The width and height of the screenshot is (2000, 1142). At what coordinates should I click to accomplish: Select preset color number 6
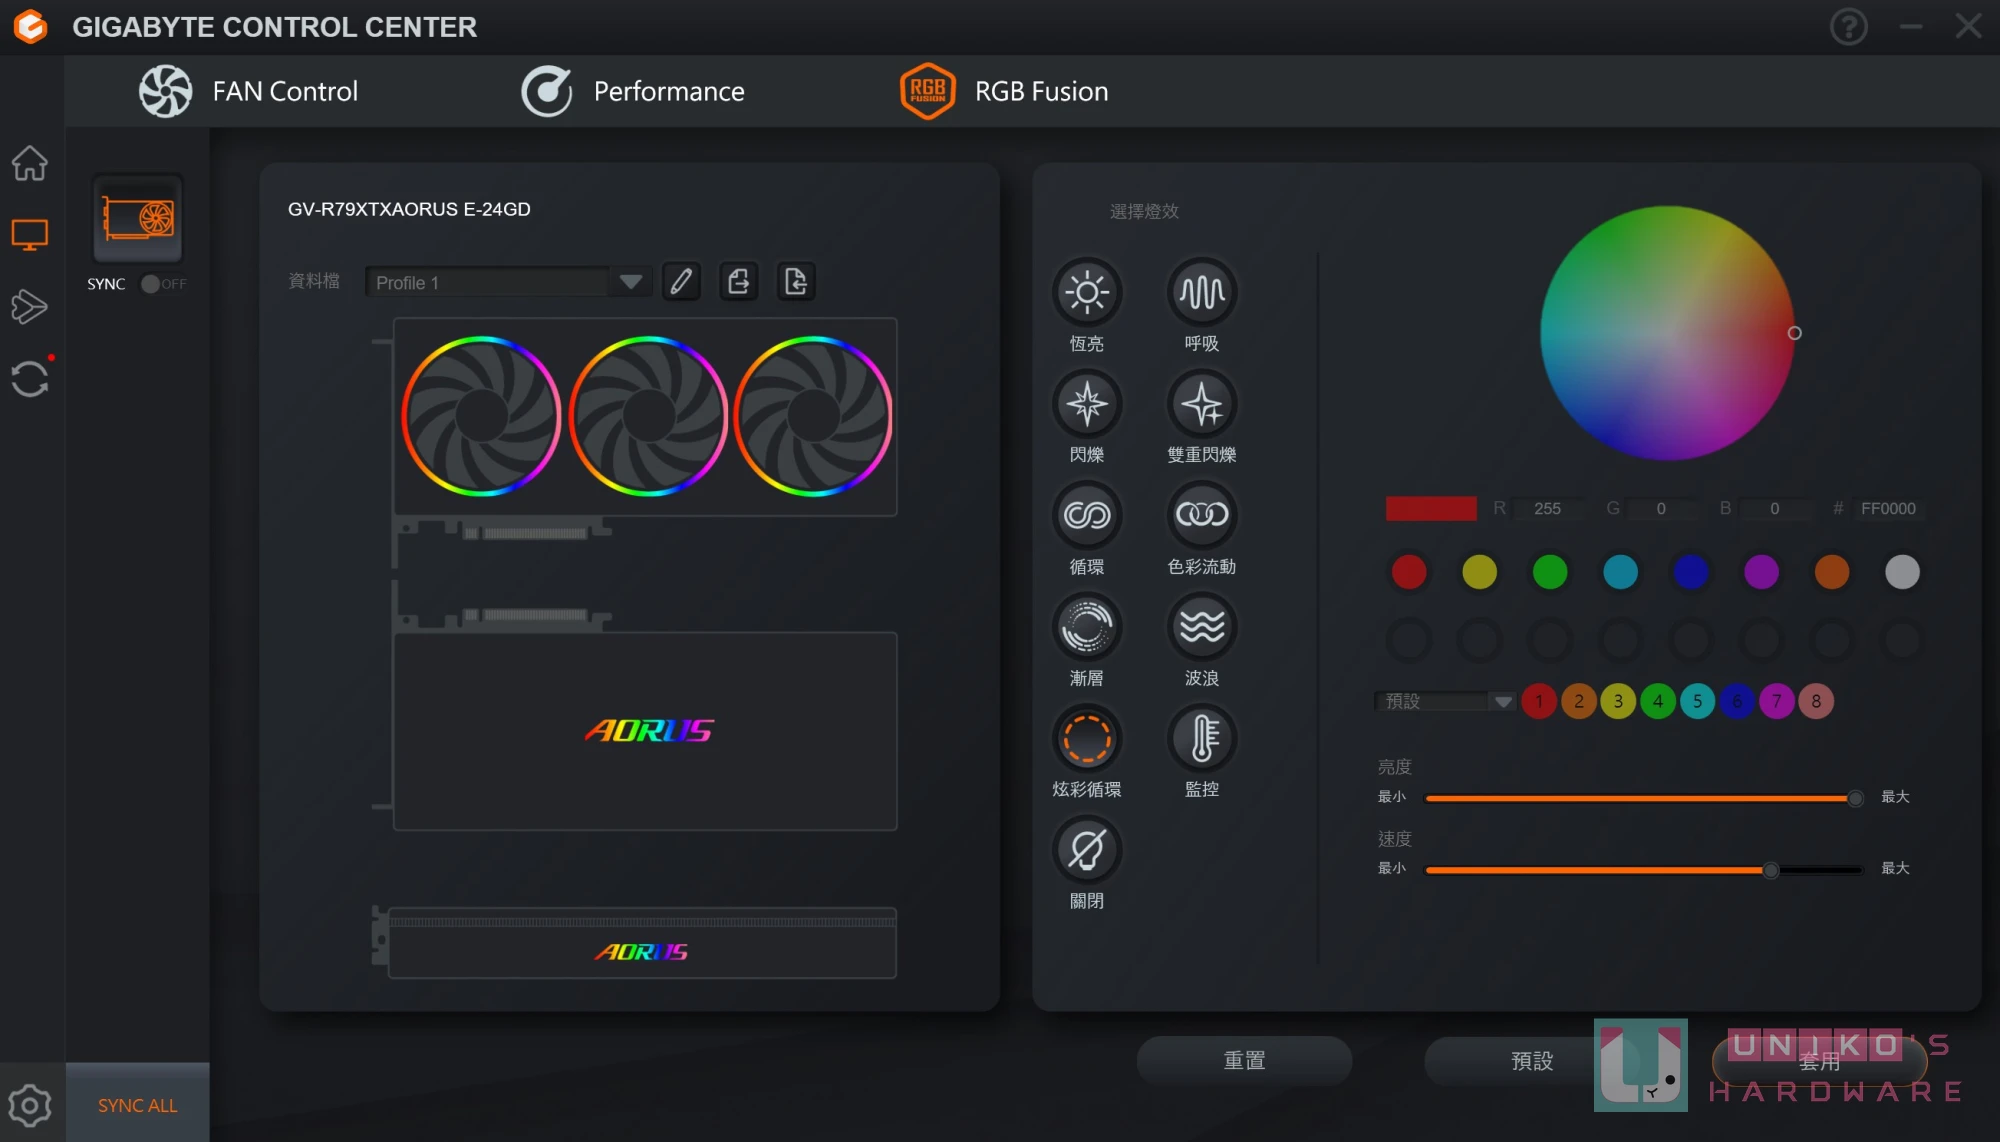(1737, 701)
